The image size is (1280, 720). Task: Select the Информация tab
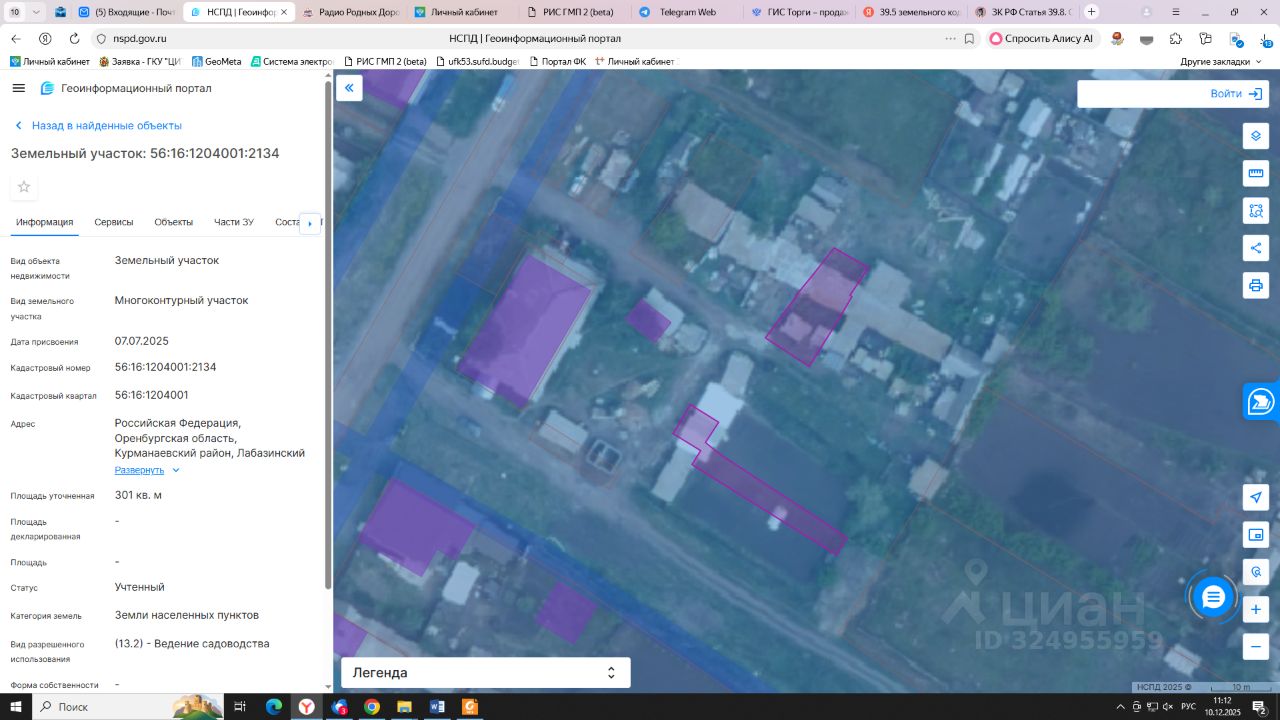point(45,222)
